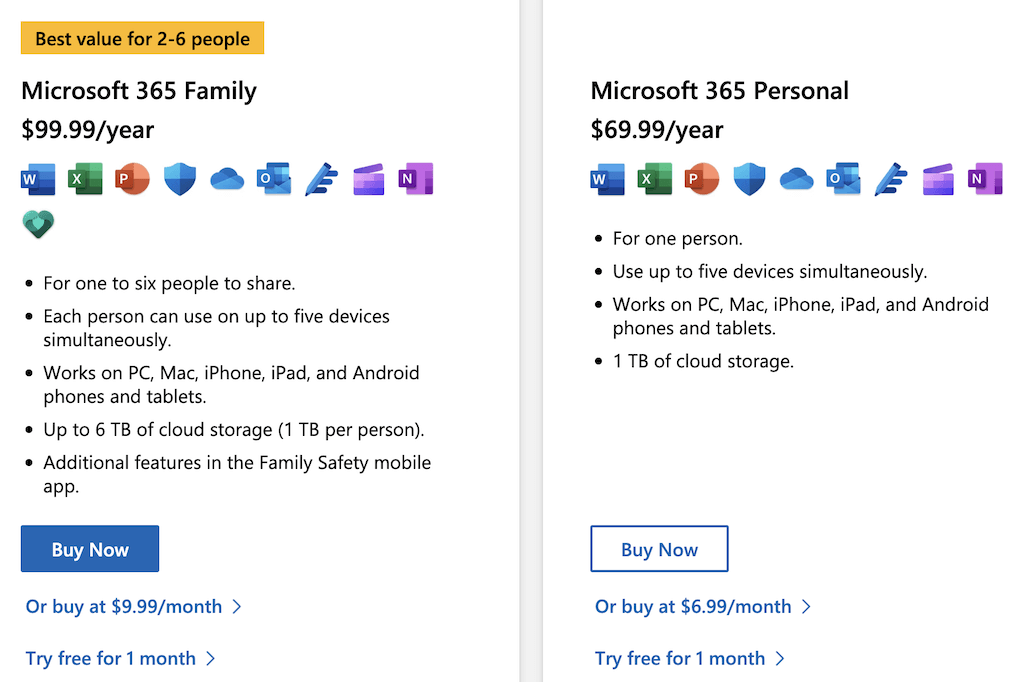Click the Excel icon in the Family plan
The width and height of the screenshot is (1024, 682).
coord(86,179)
